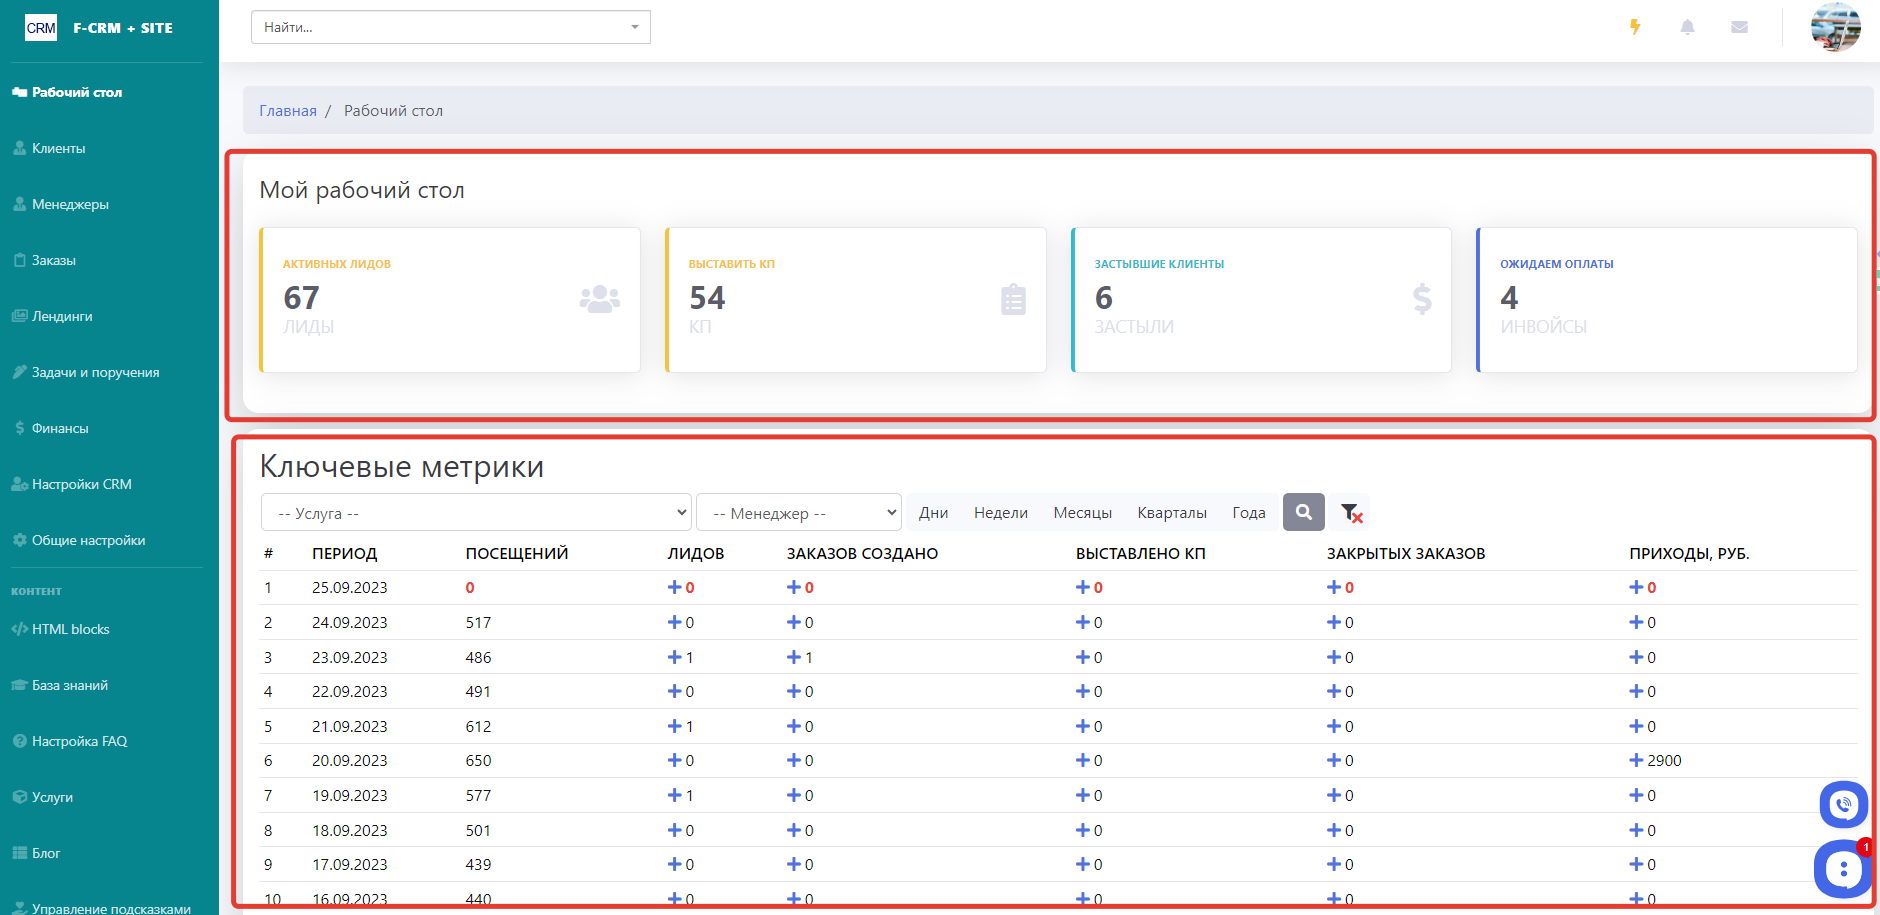Switch metrics grouping to Недели
The image size is (1880, 915).
tap(1000, 513)
